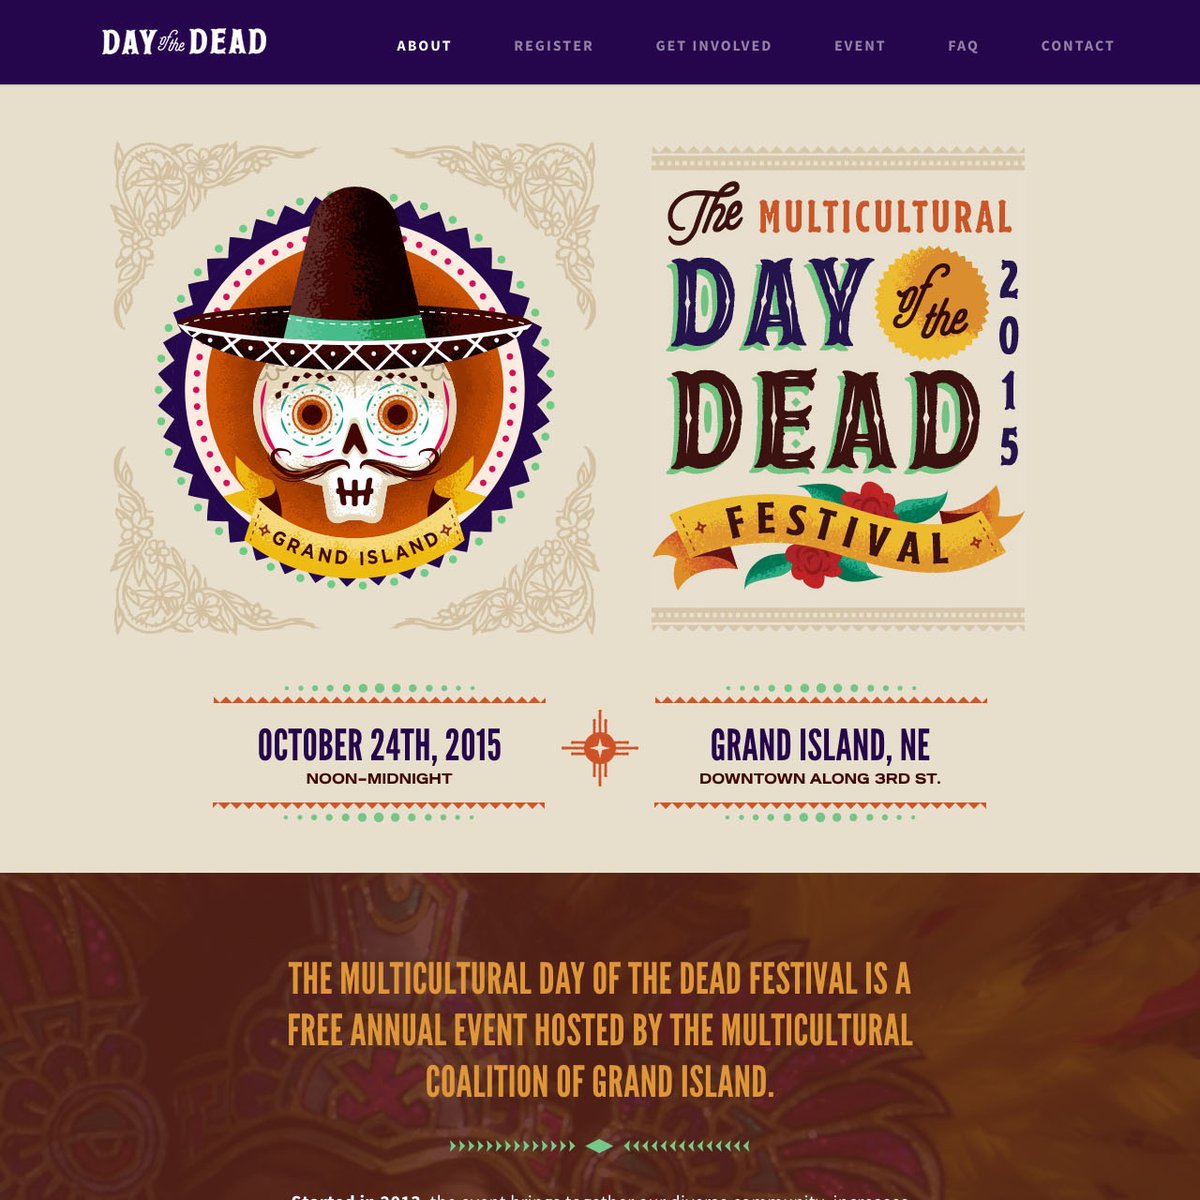Click the October 24th, 2015 date heading
1200x1200 pixels.
point(379,746)
